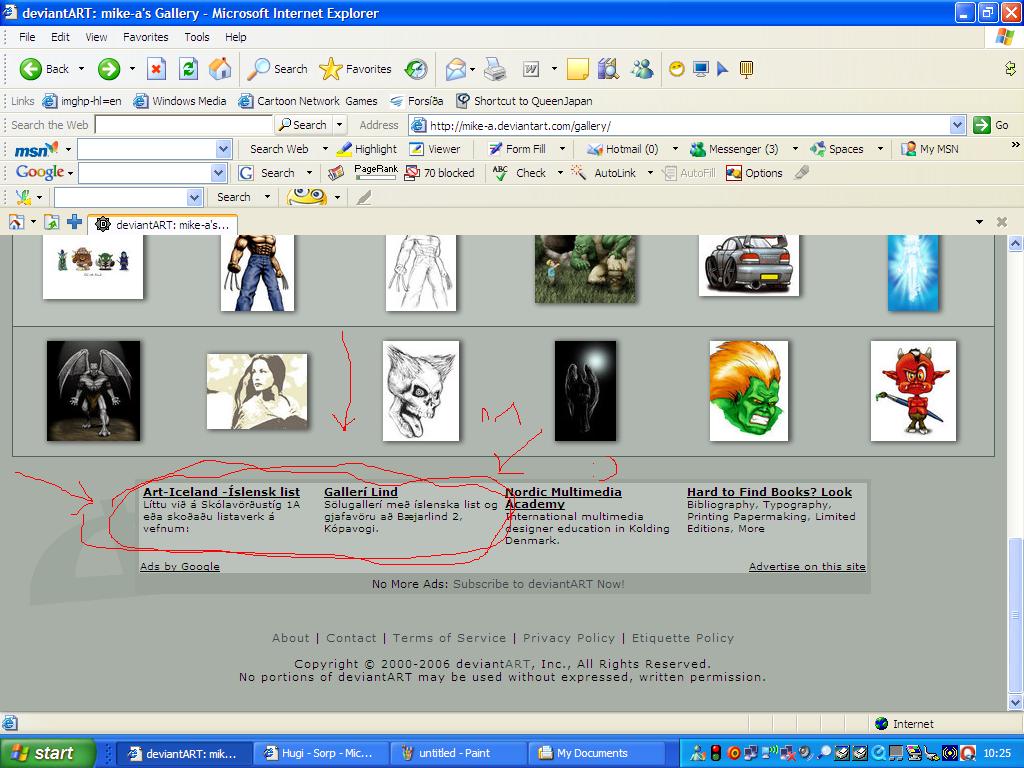Open the Search magnifier in IE toolbar

pyautogui.click(x=277, y=69)
